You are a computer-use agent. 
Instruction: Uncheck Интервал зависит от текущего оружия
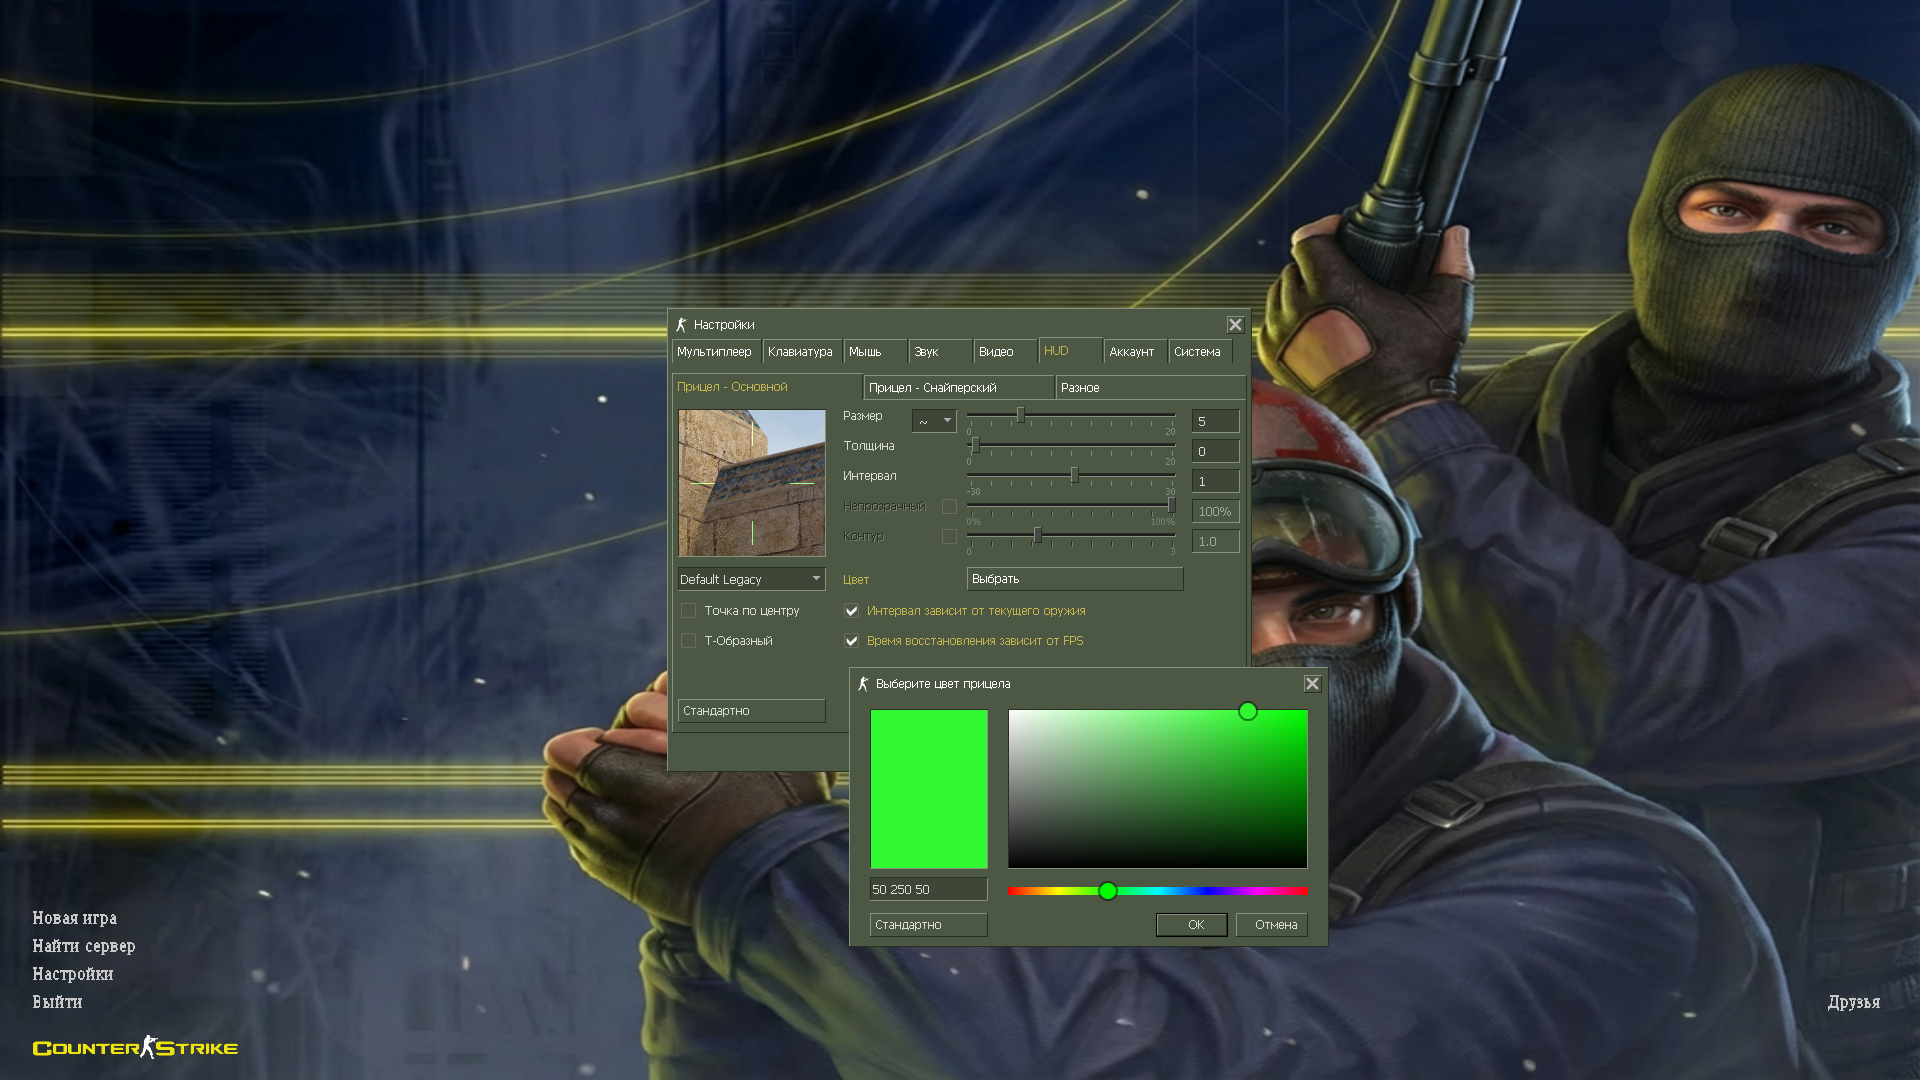pos(852,611)
